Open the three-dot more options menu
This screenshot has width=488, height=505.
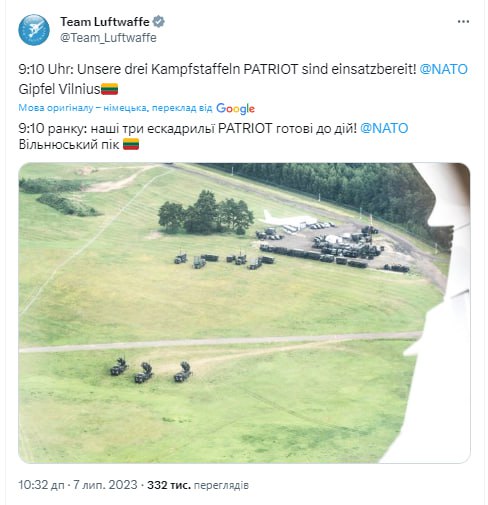click(463, 22)
